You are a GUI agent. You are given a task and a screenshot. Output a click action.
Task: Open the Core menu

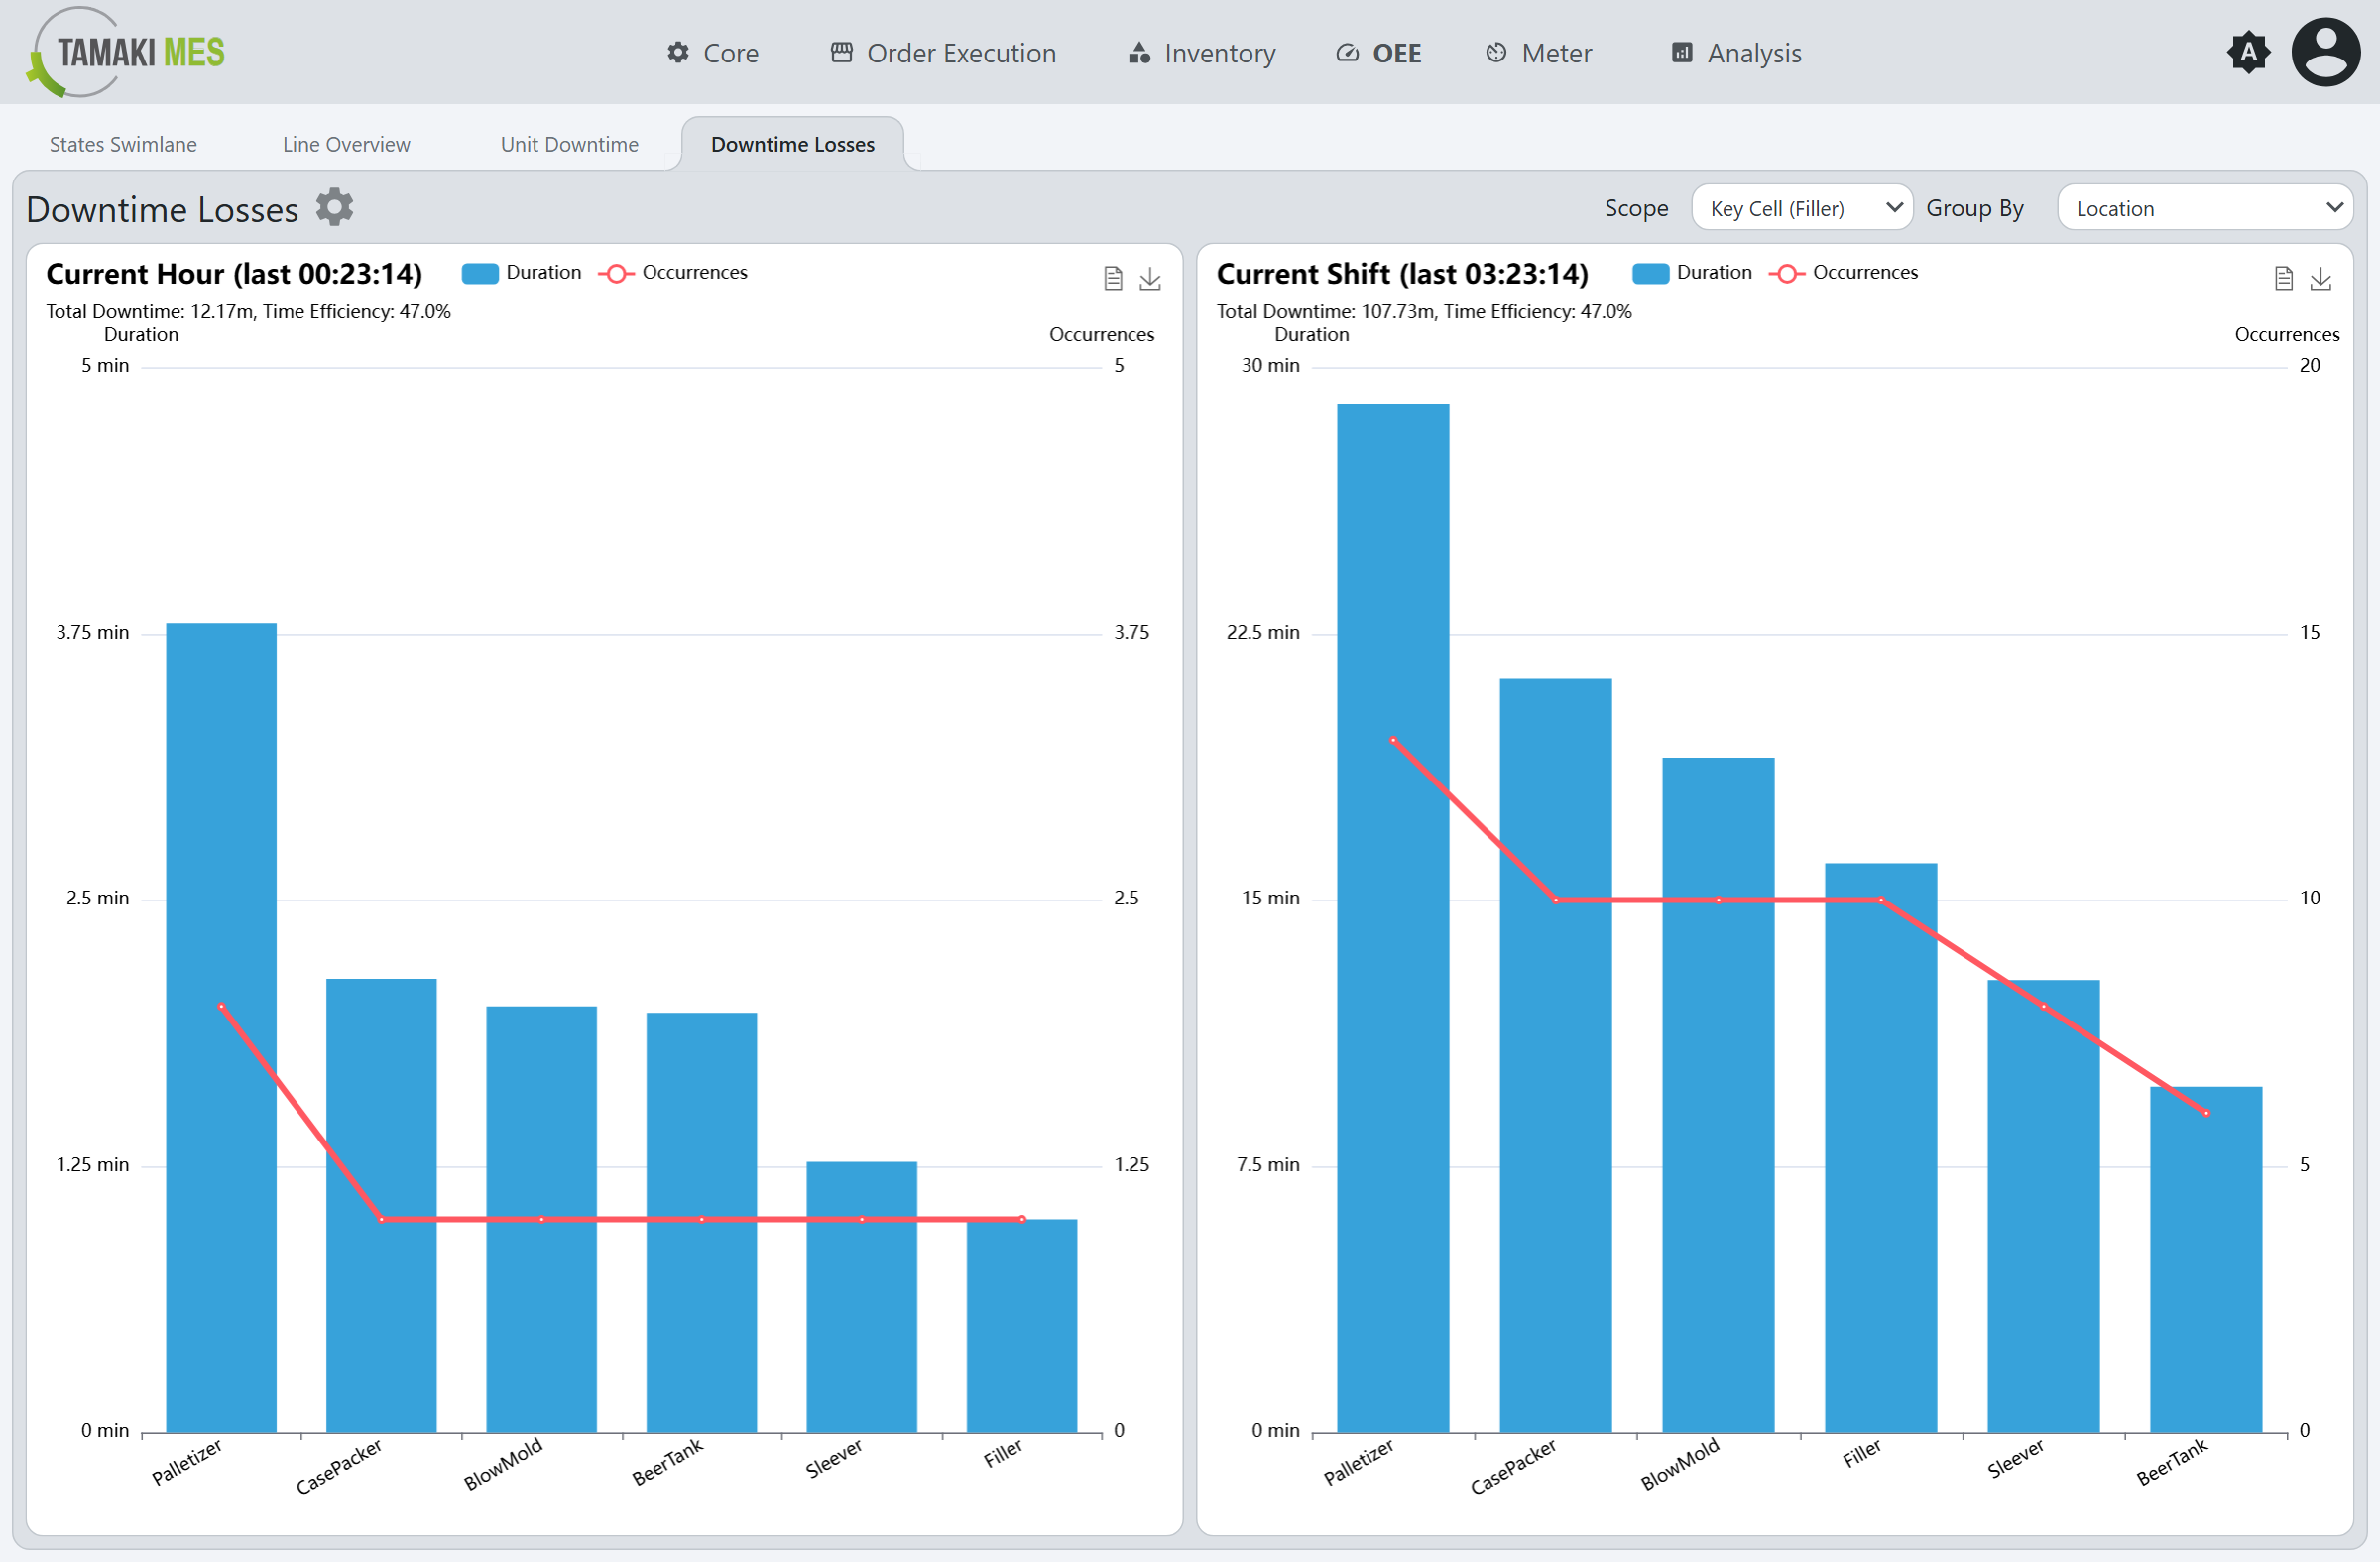coord(713,53)
